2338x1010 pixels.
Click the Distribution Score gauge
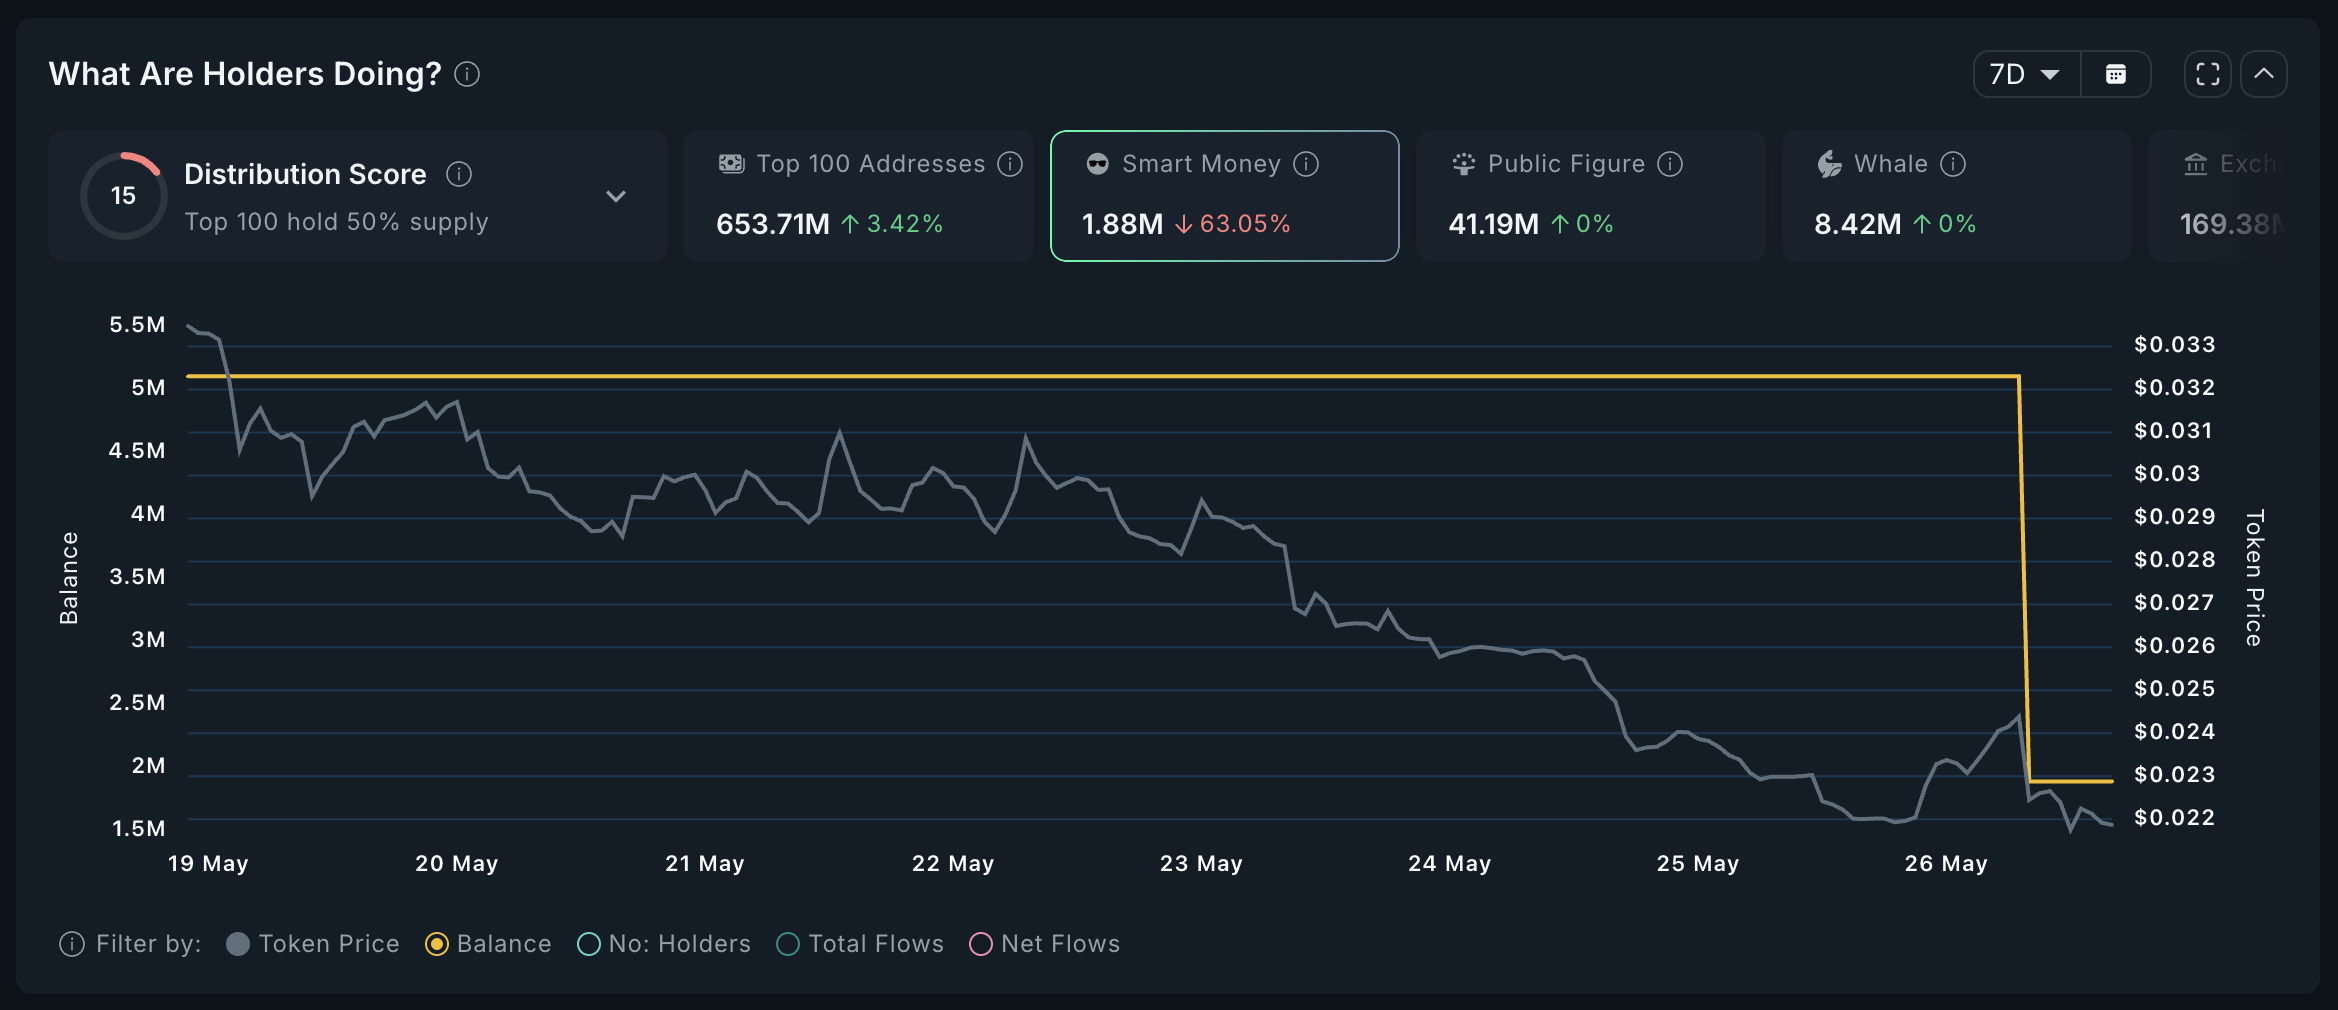[123, 195]
